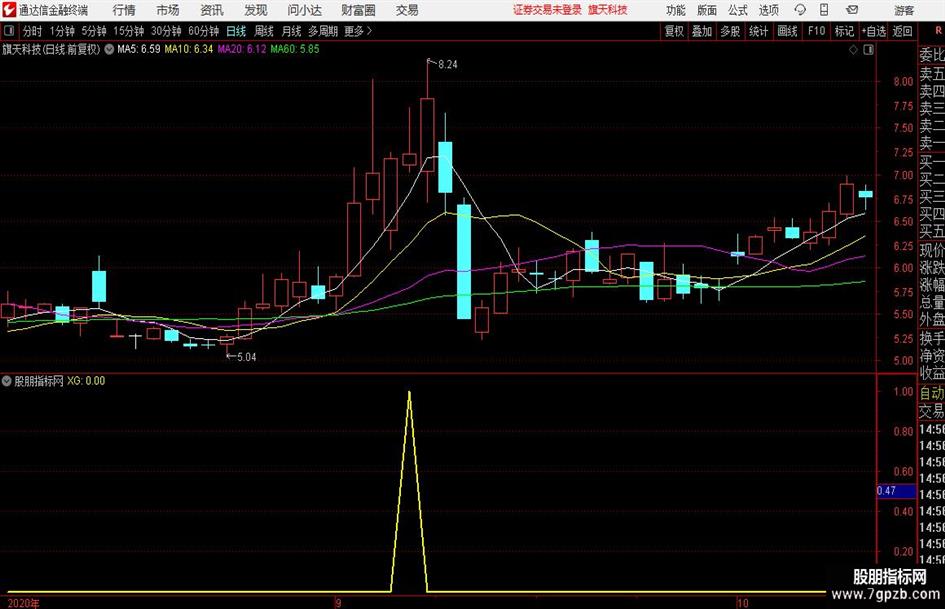The width and height of the screenshot is (945, 609).
Task: Open the 多周期 multi-period view
Action: pyautogui.click(x=323, y=31)
